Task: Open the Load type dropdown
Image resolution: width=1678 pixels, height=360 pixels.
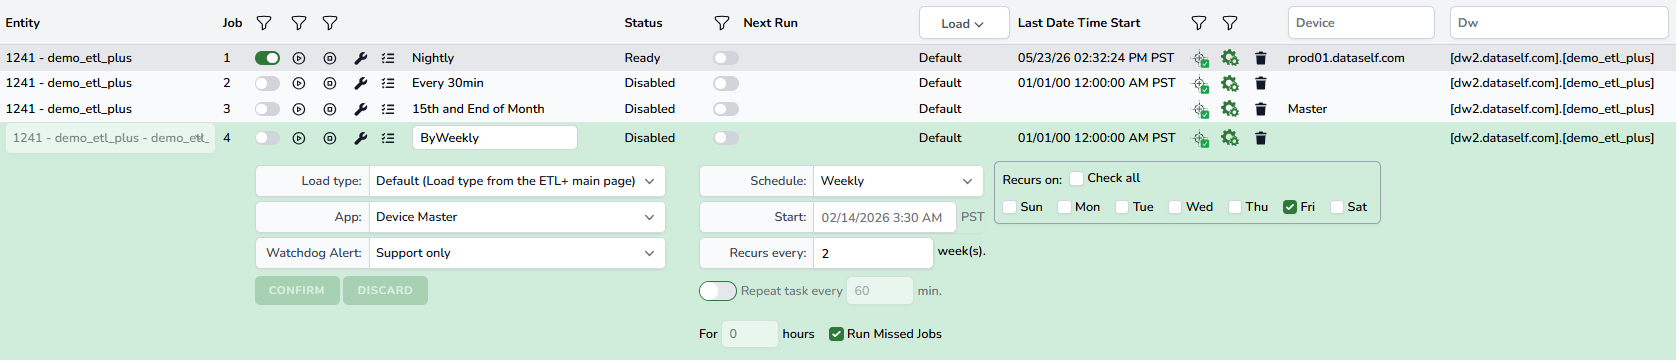Action: (517, 181)
